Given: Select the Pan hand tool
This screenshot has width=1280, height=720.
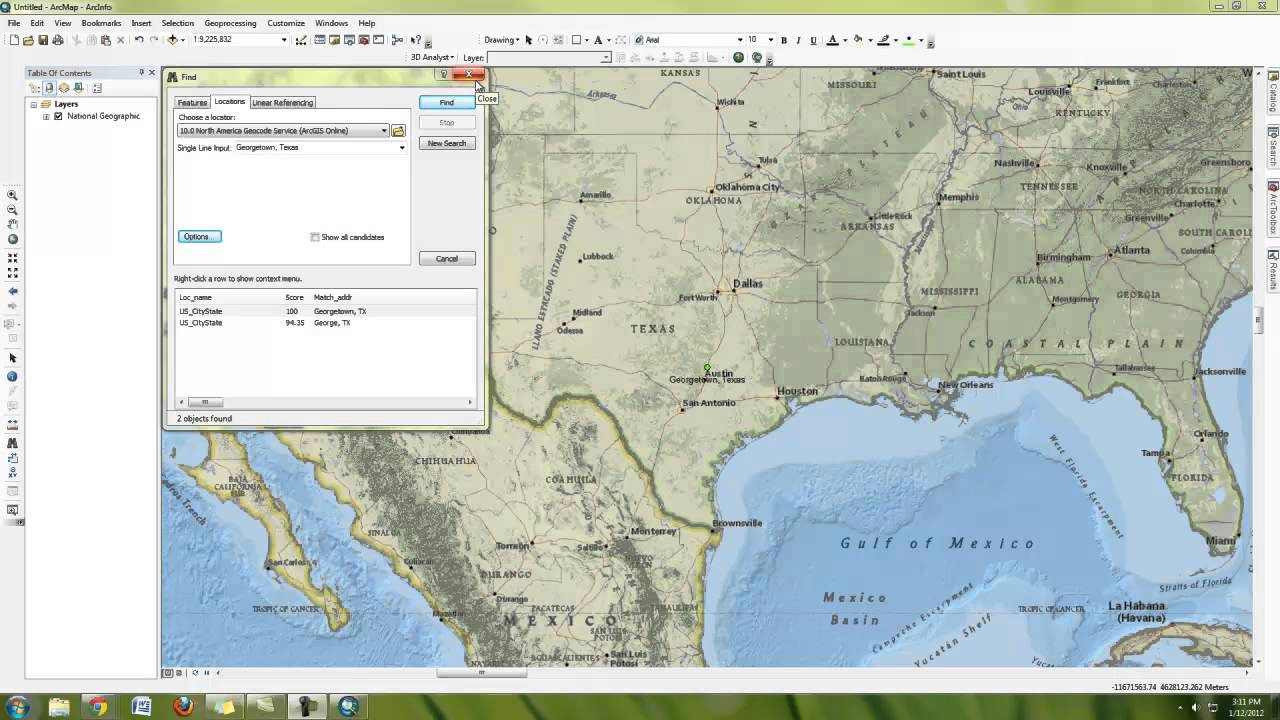Looking at the screenshot, I should (12, 225).
